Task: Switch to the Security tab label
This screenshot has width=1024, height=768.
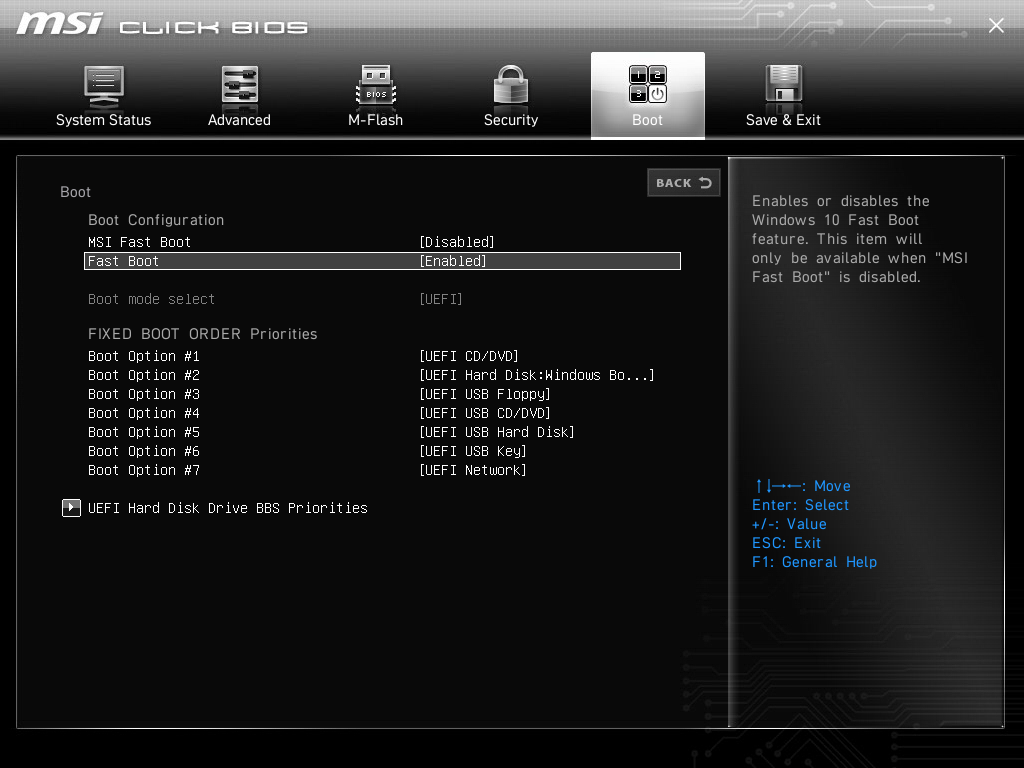Action: (x=511, y=120)
